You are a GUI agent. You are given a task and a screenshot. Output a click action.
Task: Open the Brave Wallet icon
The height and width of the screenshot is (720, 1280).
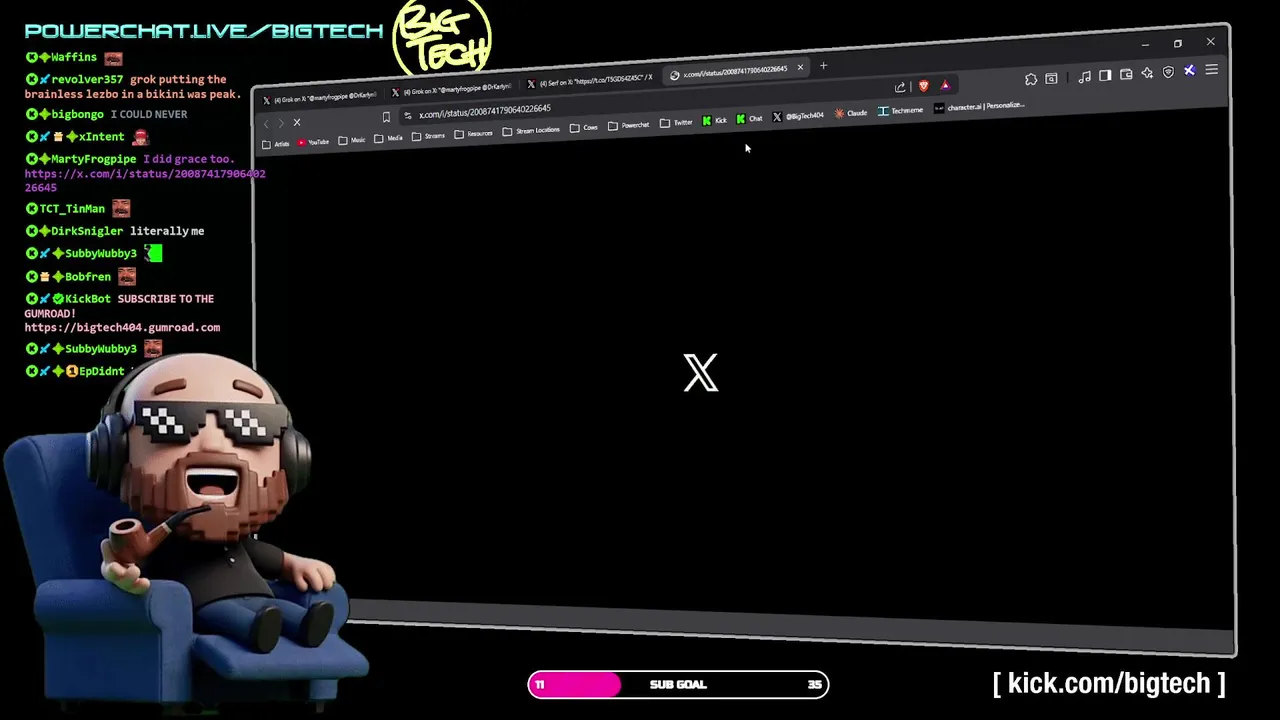(x=1126, y=74)
